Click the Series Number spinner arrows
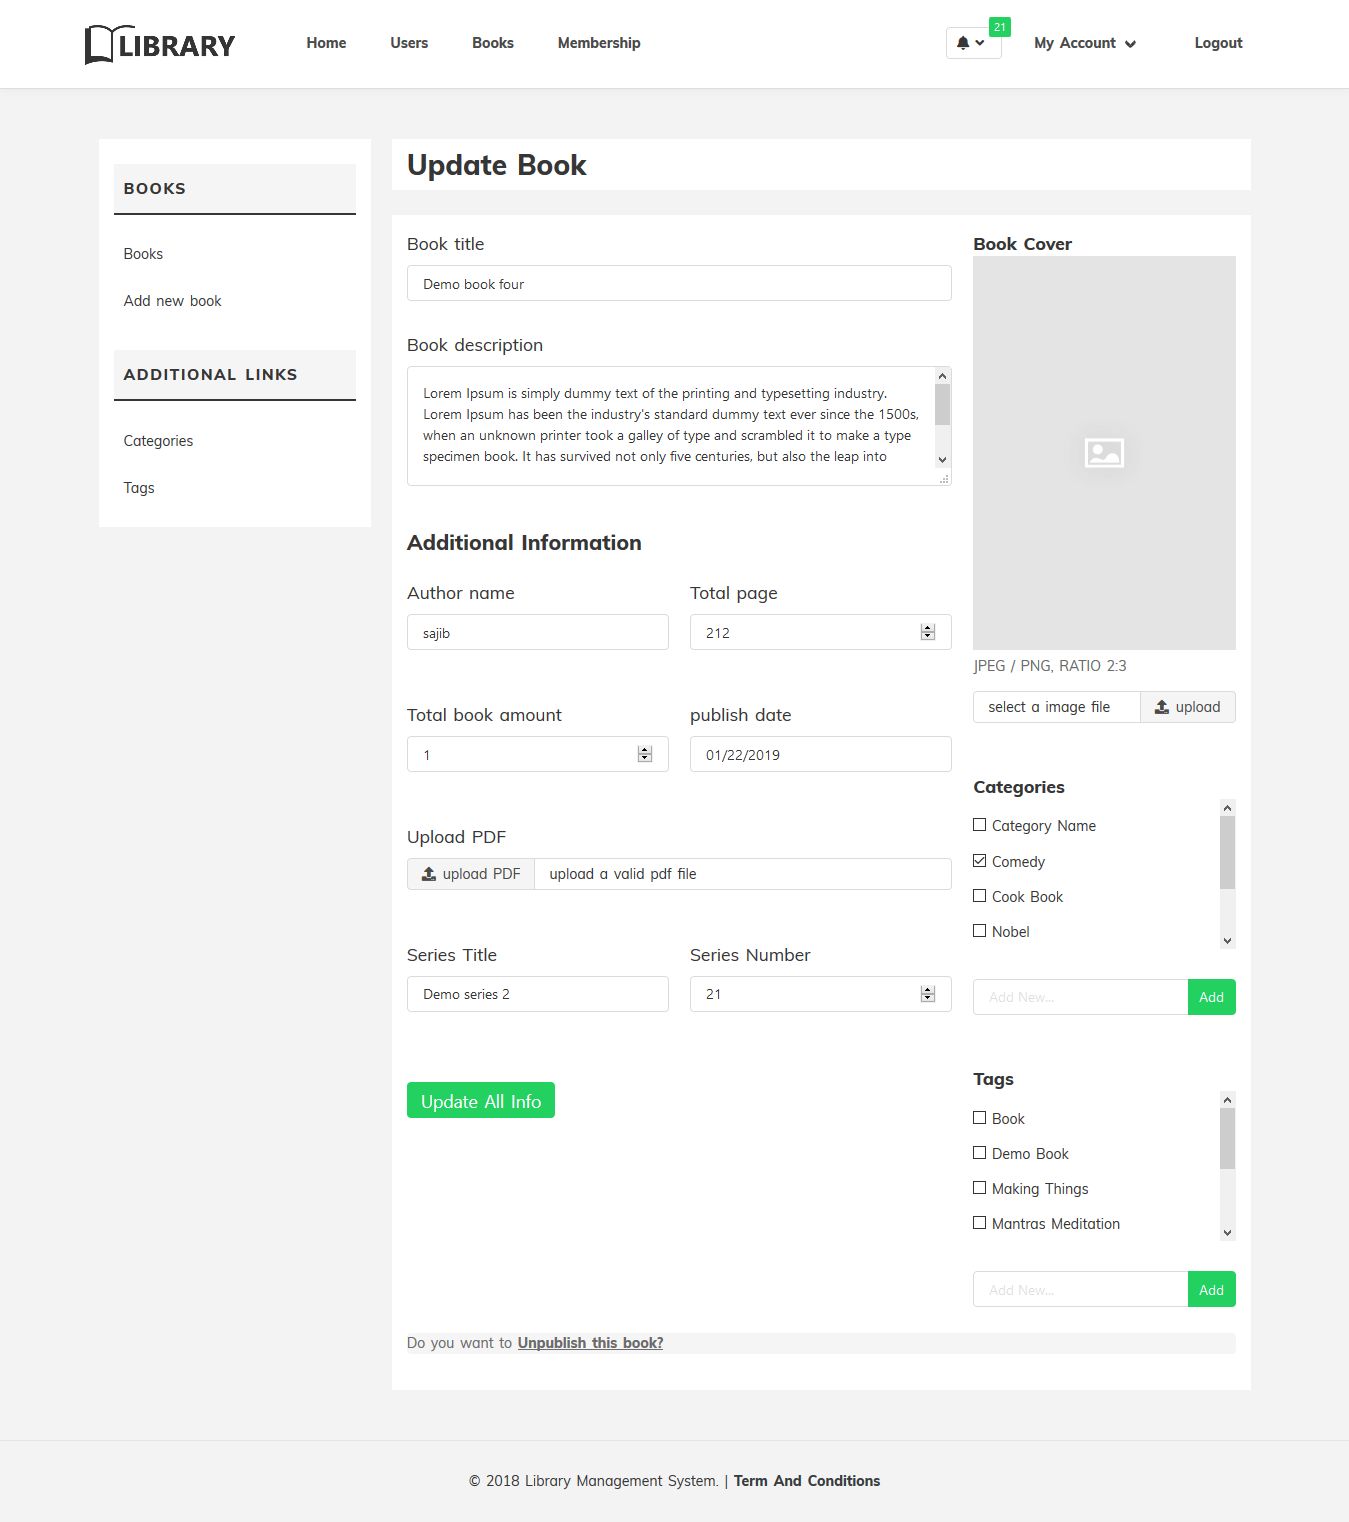The height and width of the screenshot is (1522, 1349). point(928,994)
